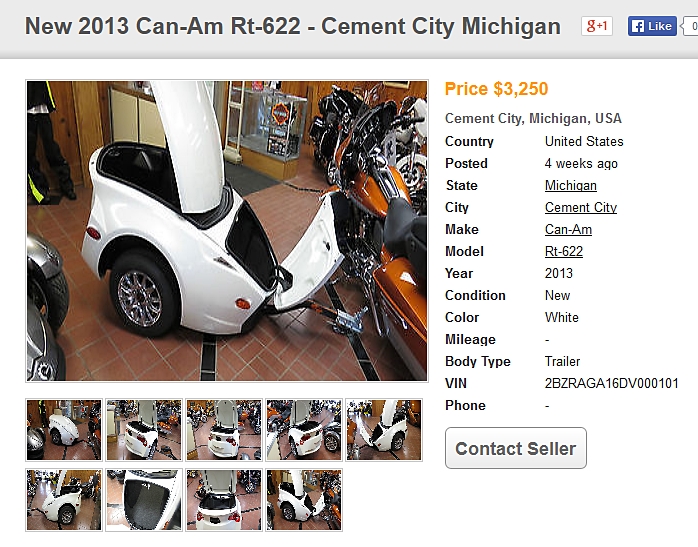Click the Facebook Like button

coord(652,26)
